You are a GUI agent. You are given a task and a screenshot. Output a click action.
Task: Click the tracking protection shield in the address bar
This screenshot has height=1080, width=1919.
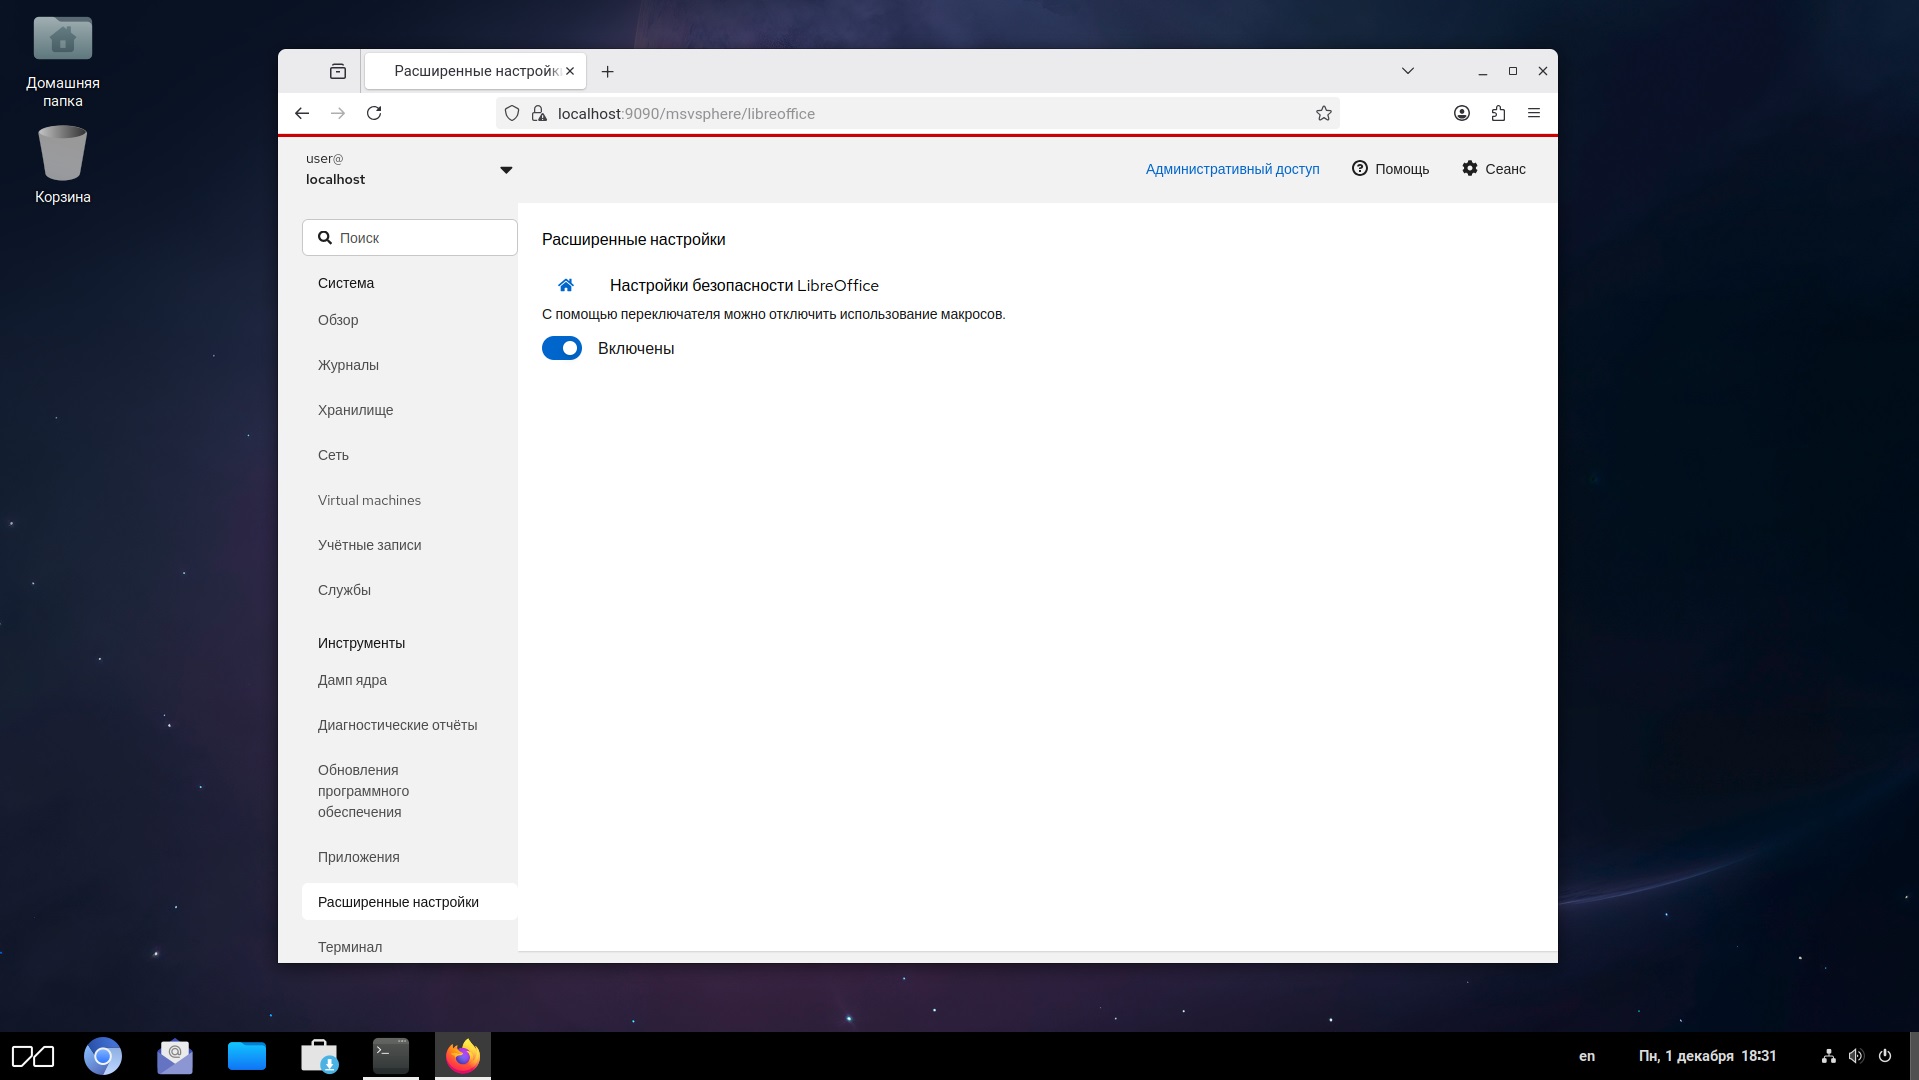pos(512,113)
